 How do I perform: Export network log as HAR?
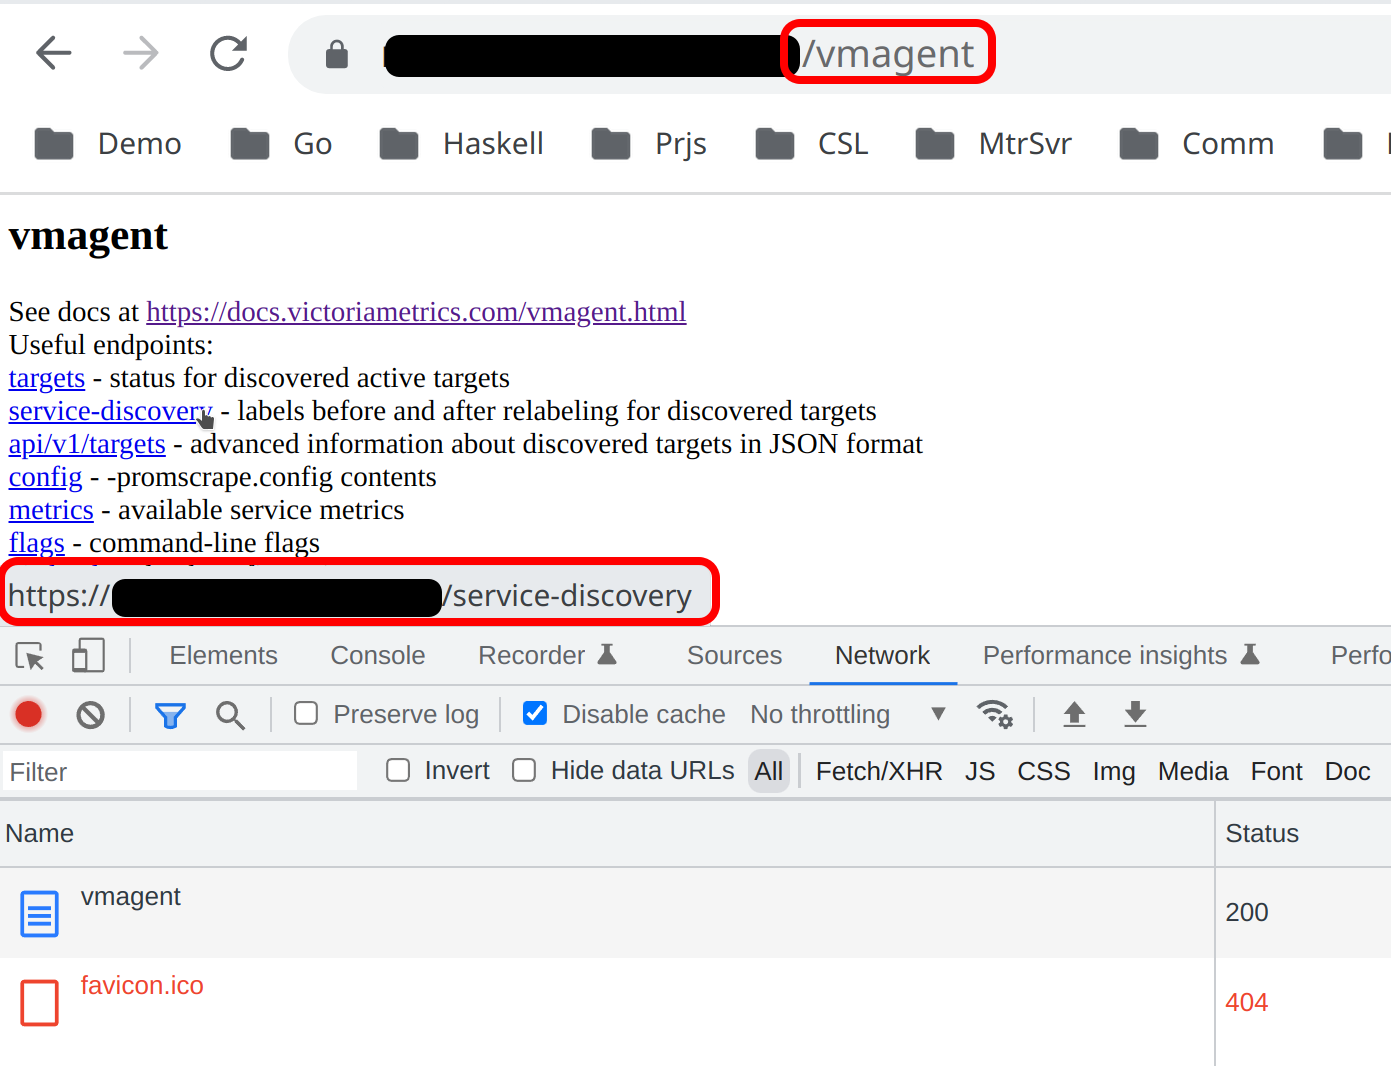click(x=1135, y=714)
